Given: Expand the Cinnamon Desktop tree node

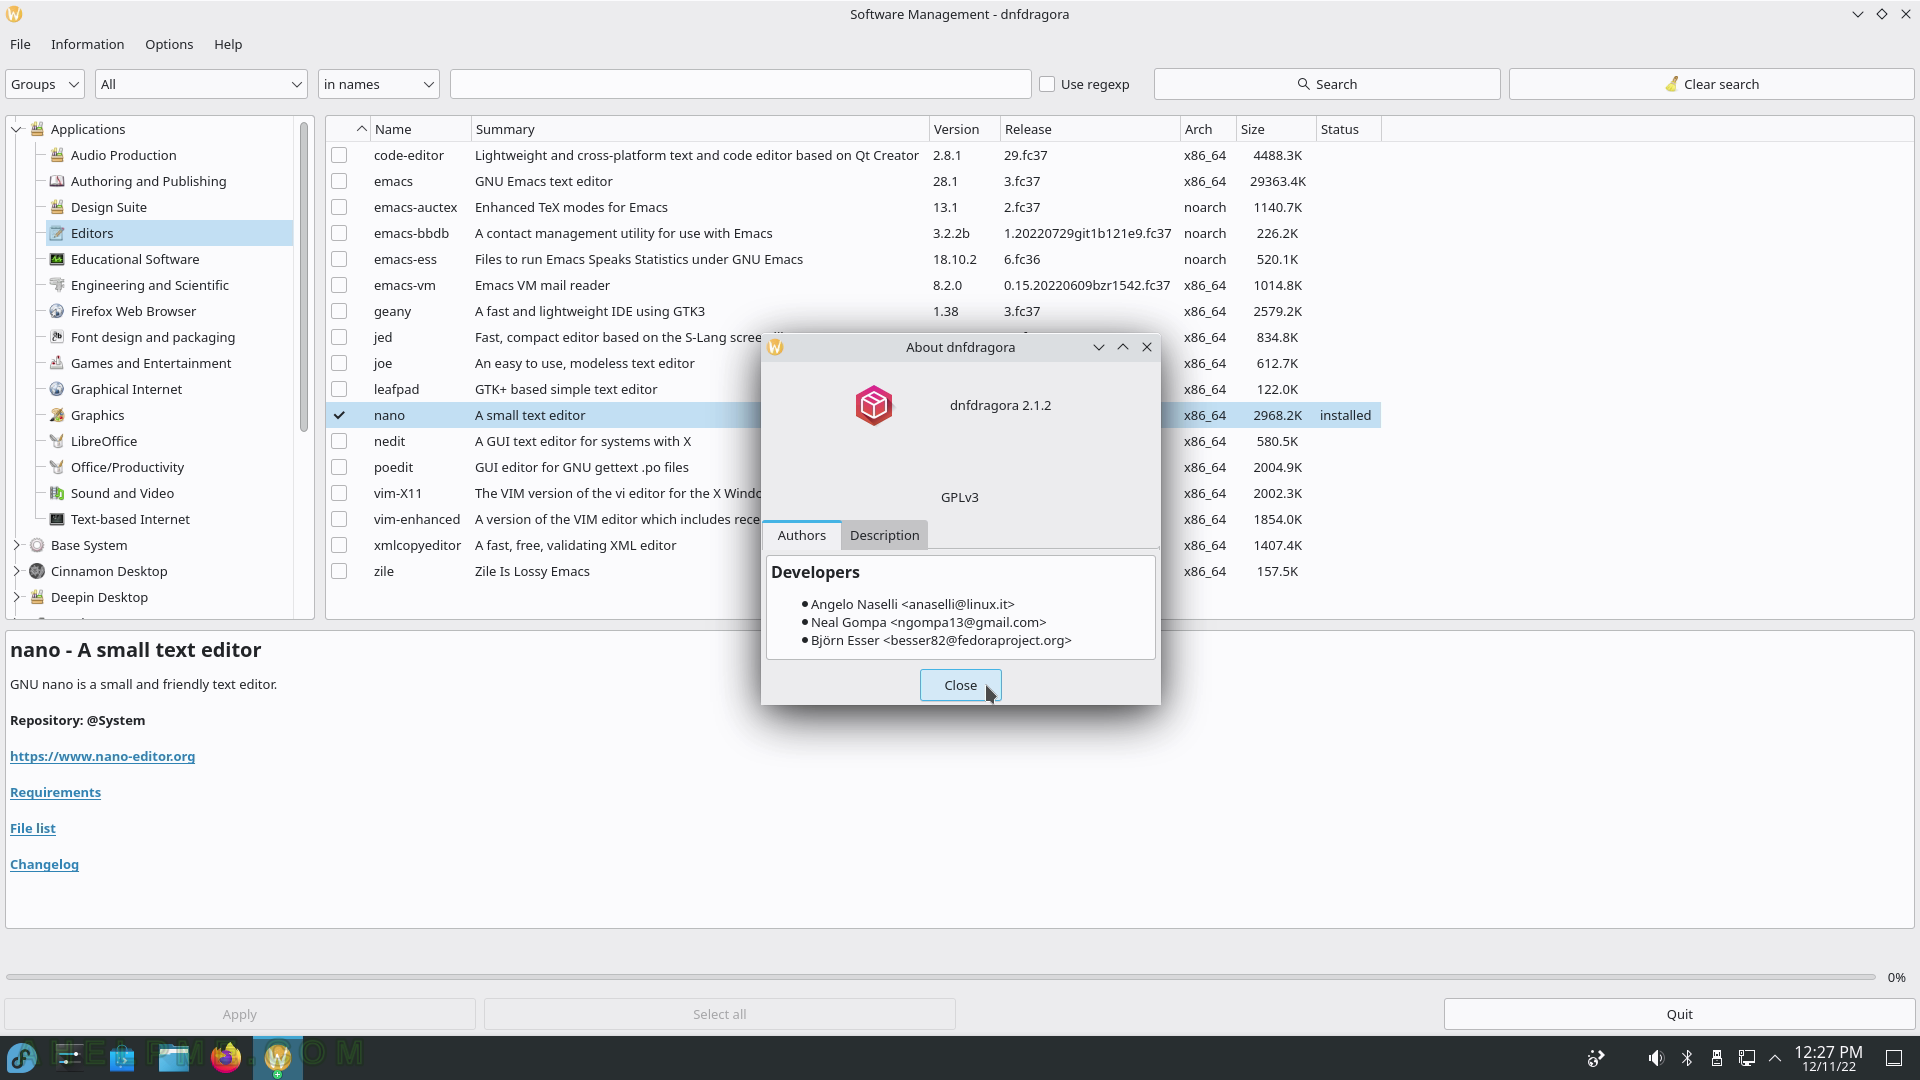Looking at the screenshot, I should pyautogui.click(x=17, y=571).
